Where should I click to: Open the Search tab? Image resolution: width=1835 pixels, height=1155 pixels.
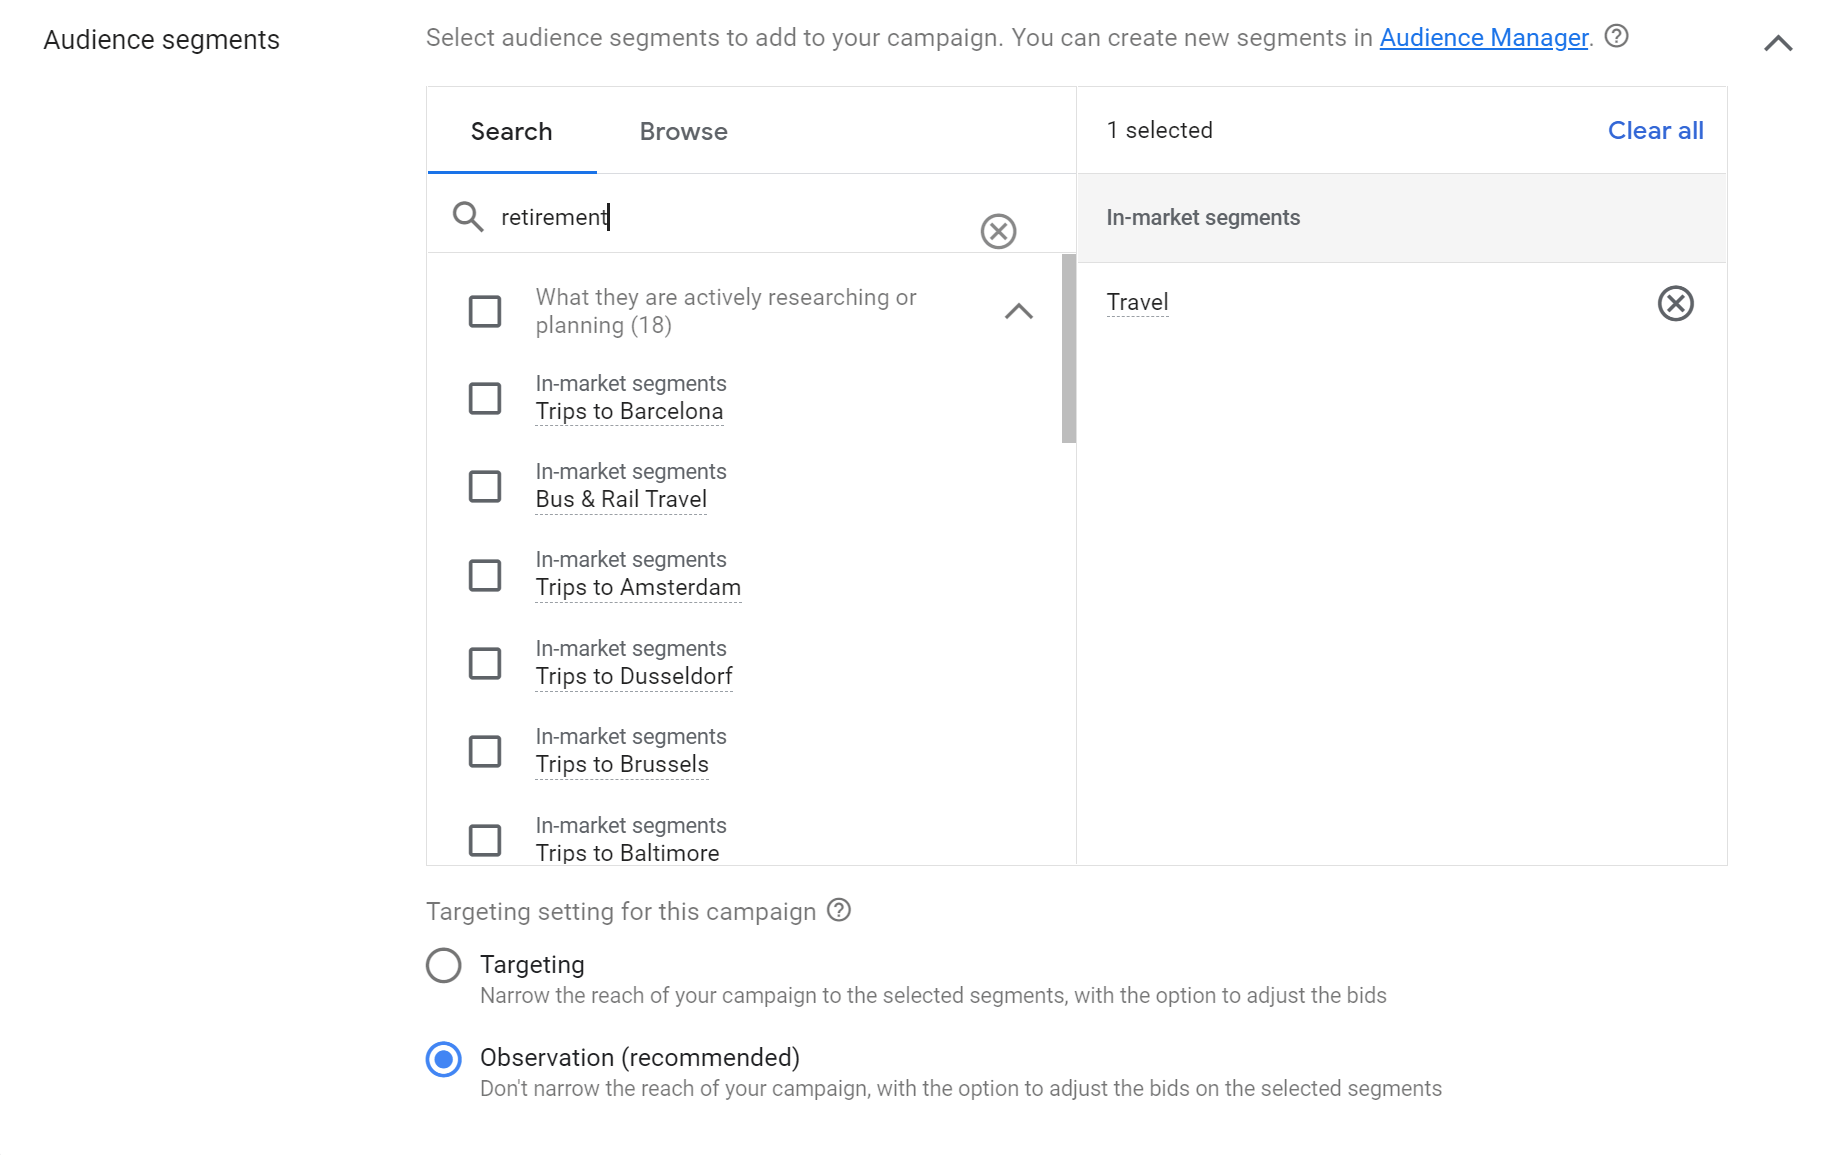pyautogui.click(x=511, y=131)
